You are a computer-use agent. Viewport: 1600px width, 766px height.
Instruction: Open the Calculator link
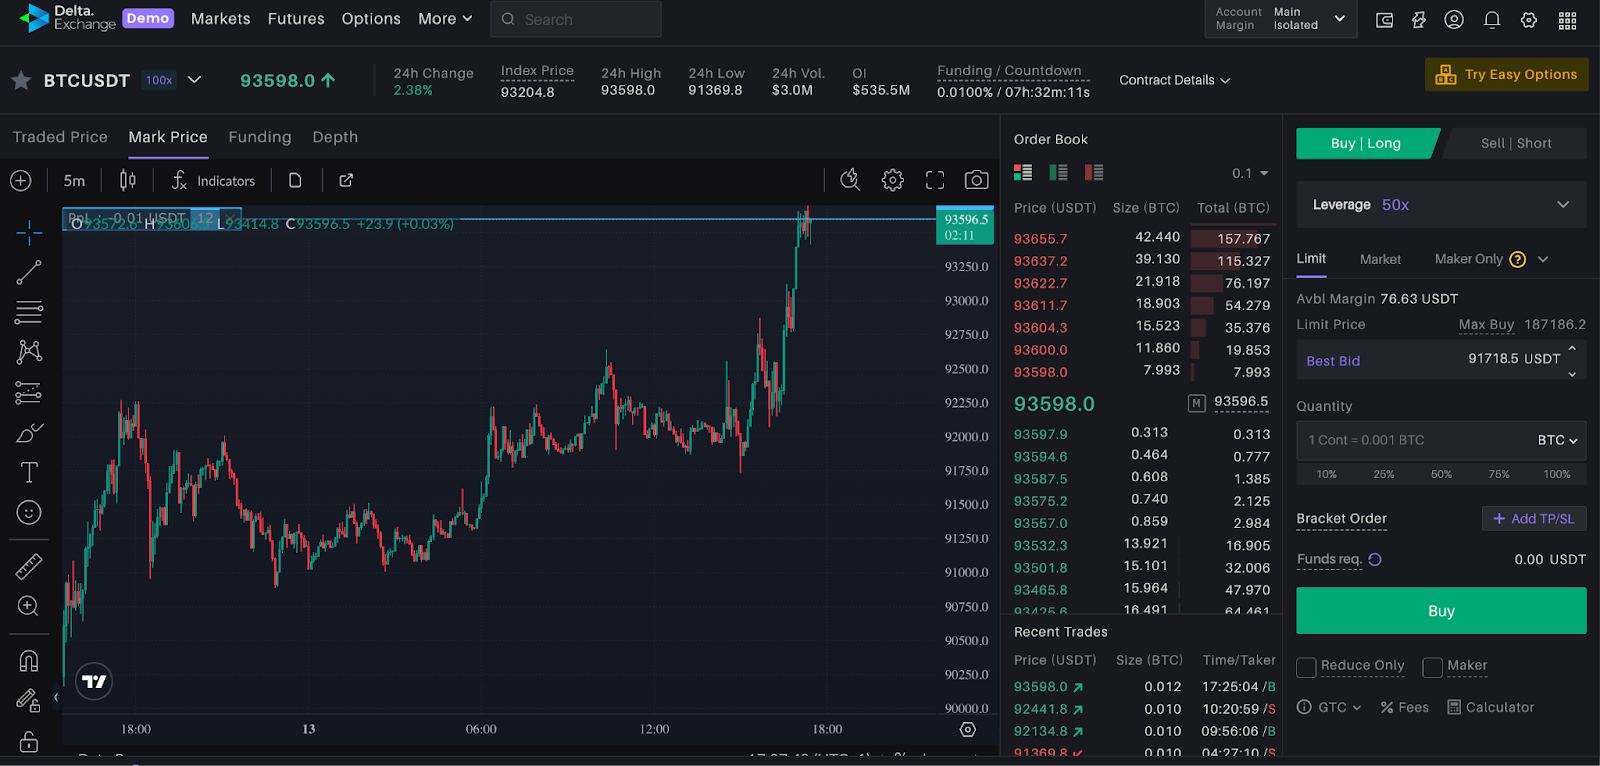point(1490,707)
